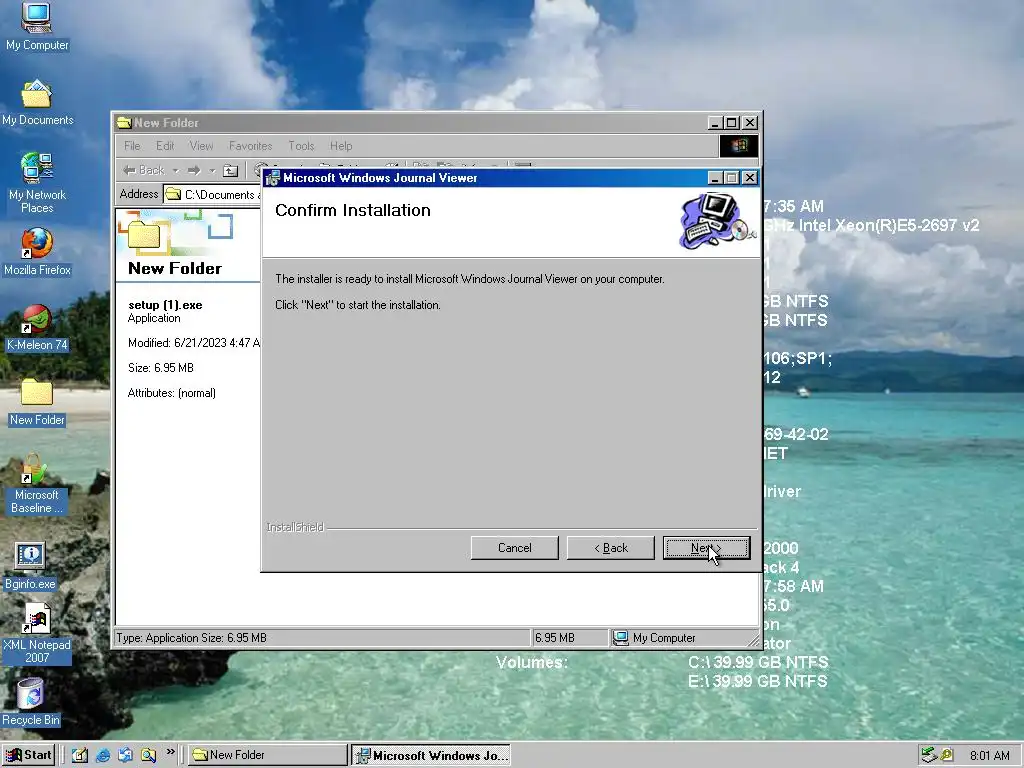Click the magnifier folder quick launch icon

tap(148, 755)
